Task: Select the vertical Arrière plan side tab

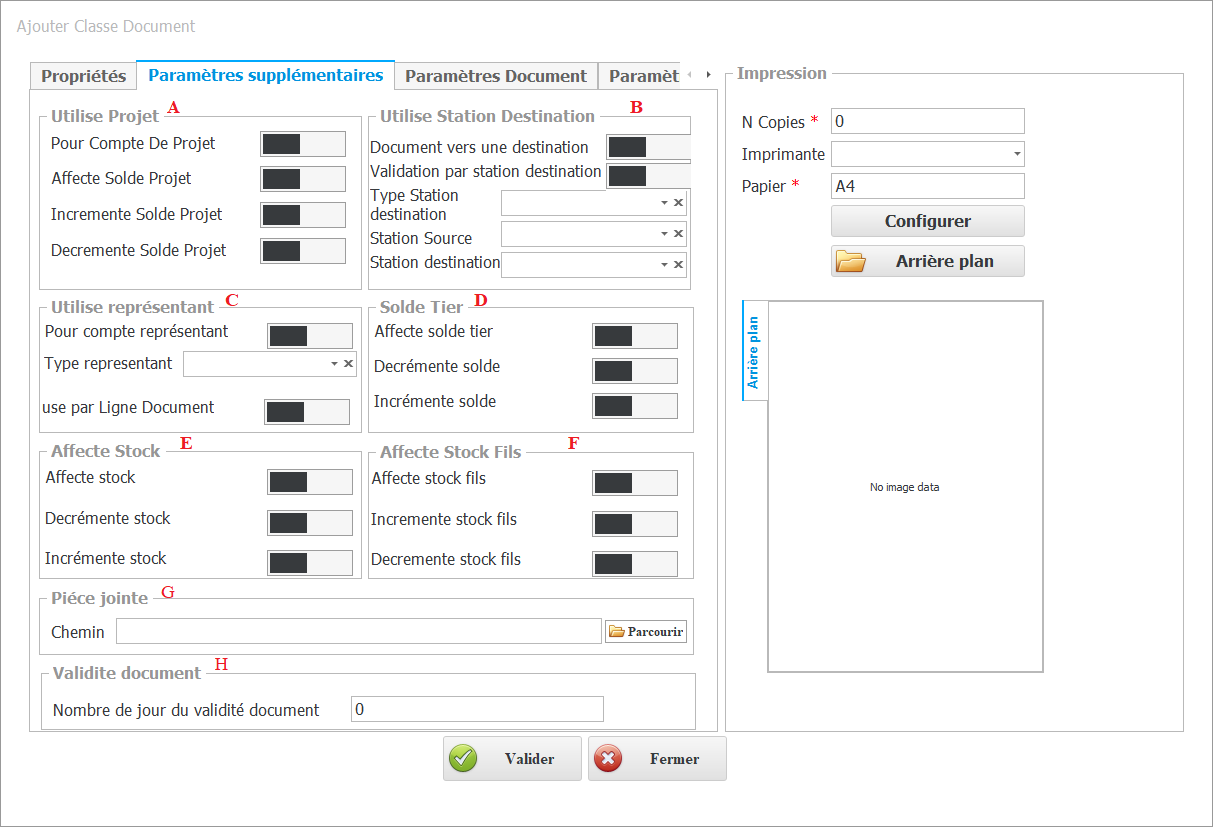Action: [x=754, y=352]
